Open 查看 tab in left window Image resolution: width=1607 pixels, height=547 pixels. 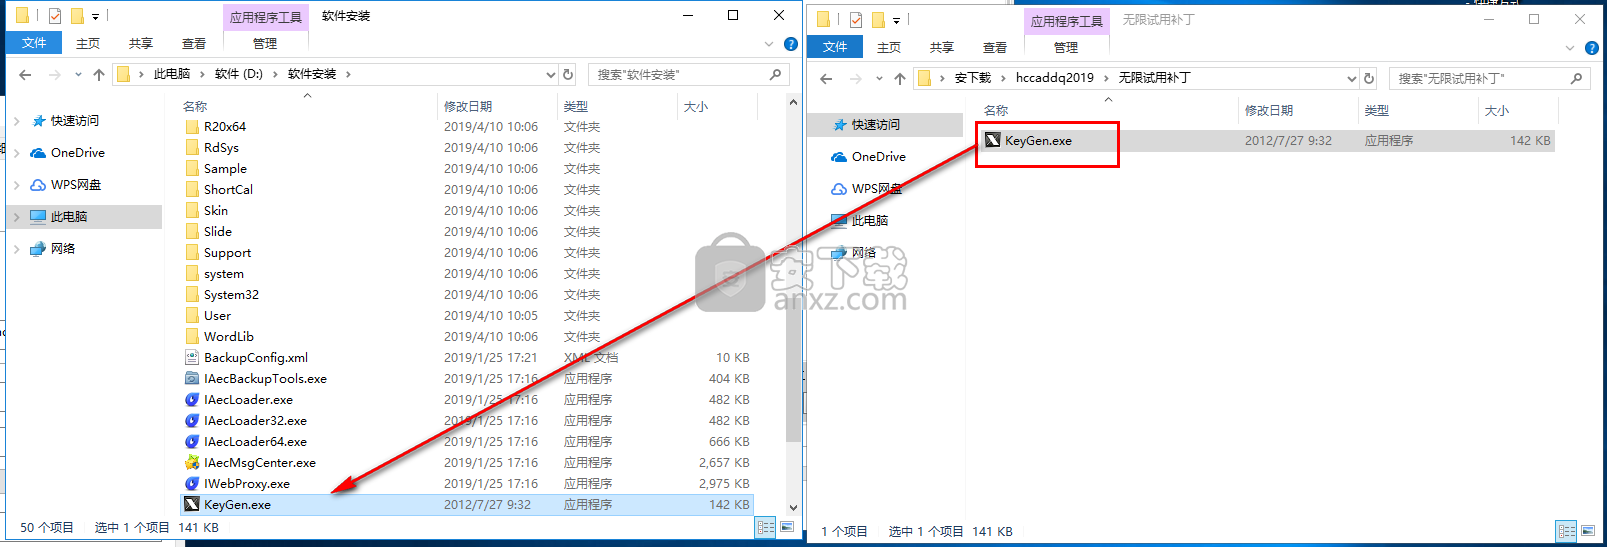194,43
